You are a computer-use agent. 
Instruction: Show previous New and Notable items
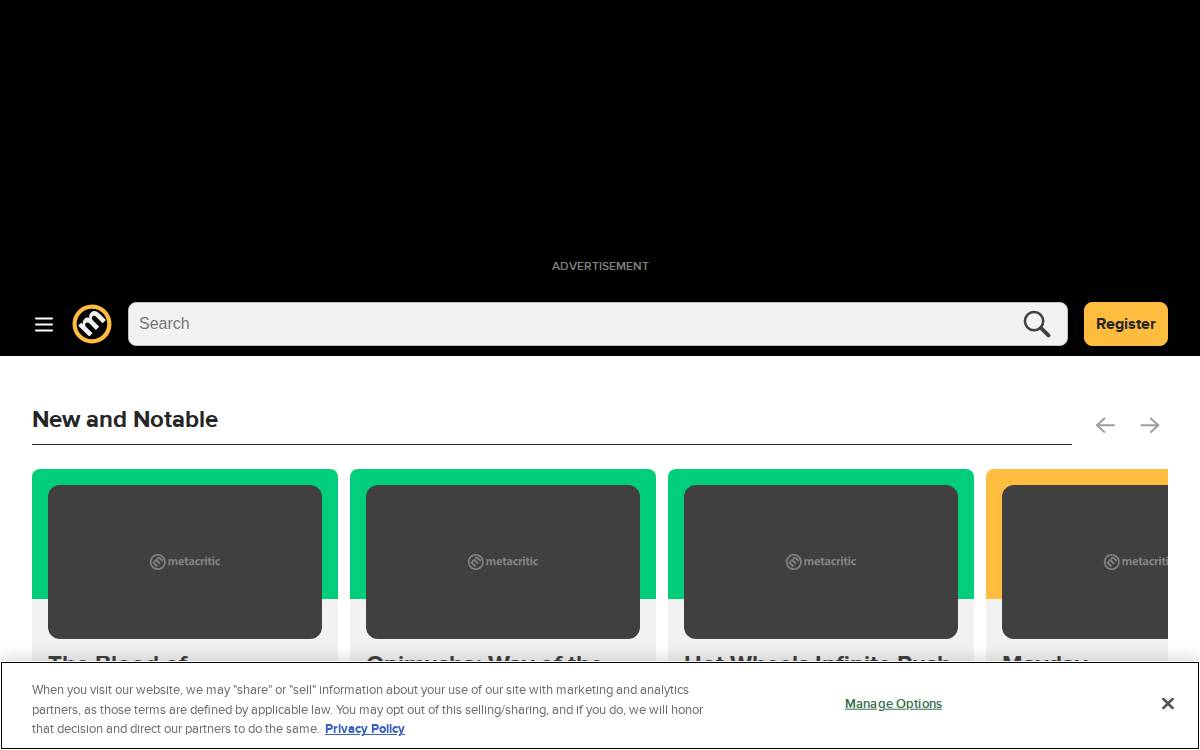[1105, 425]
